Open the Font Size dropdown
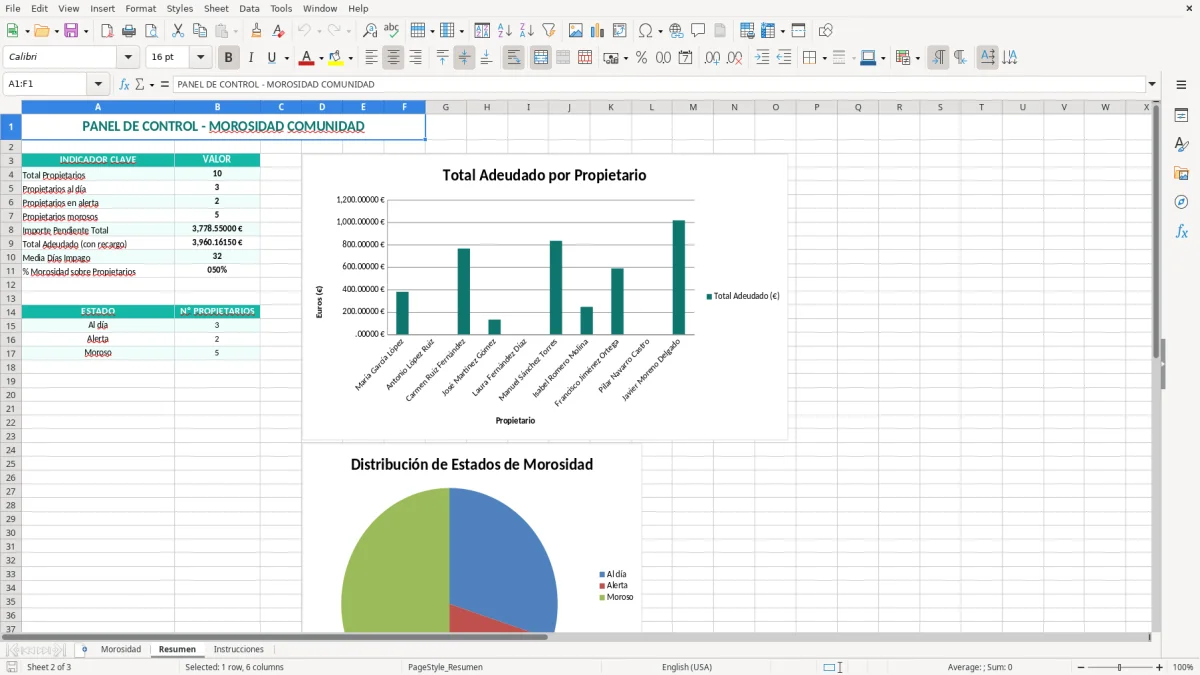Viewport: 1200px width, 675px height. coord(200,58)
